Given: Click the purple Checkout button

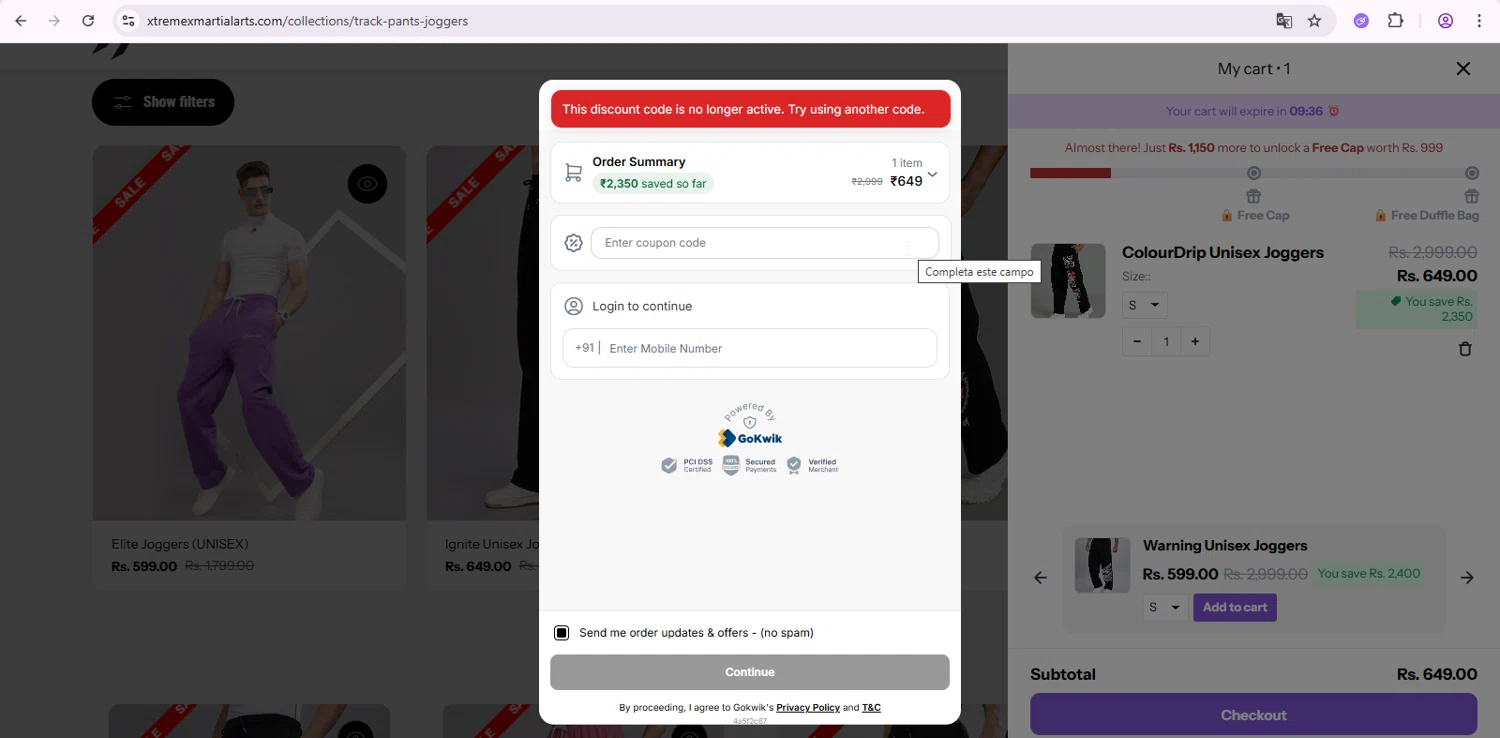Looking at the screenshot, I should point(1253,715).
